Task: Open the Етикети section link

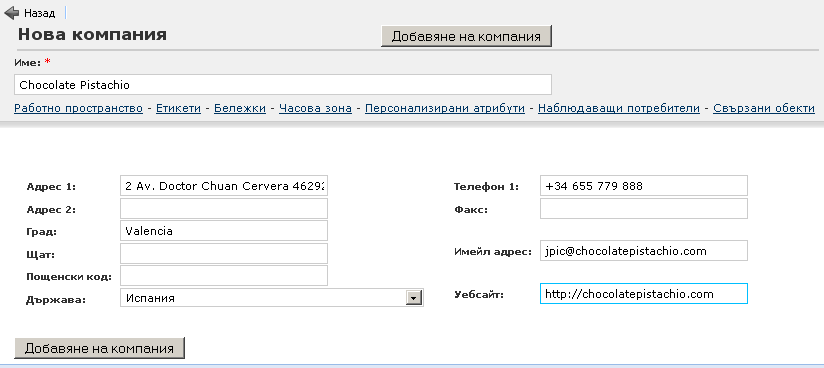Action: [x=178, y=108]
